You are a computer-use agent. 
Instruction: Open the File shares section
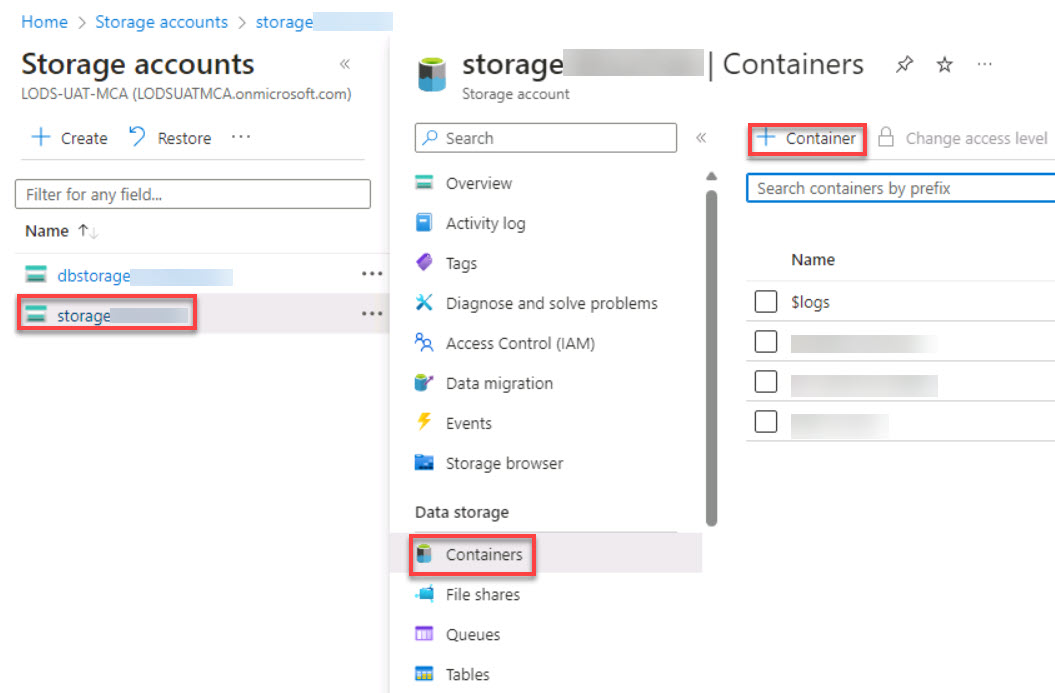(x=481, y=594)
